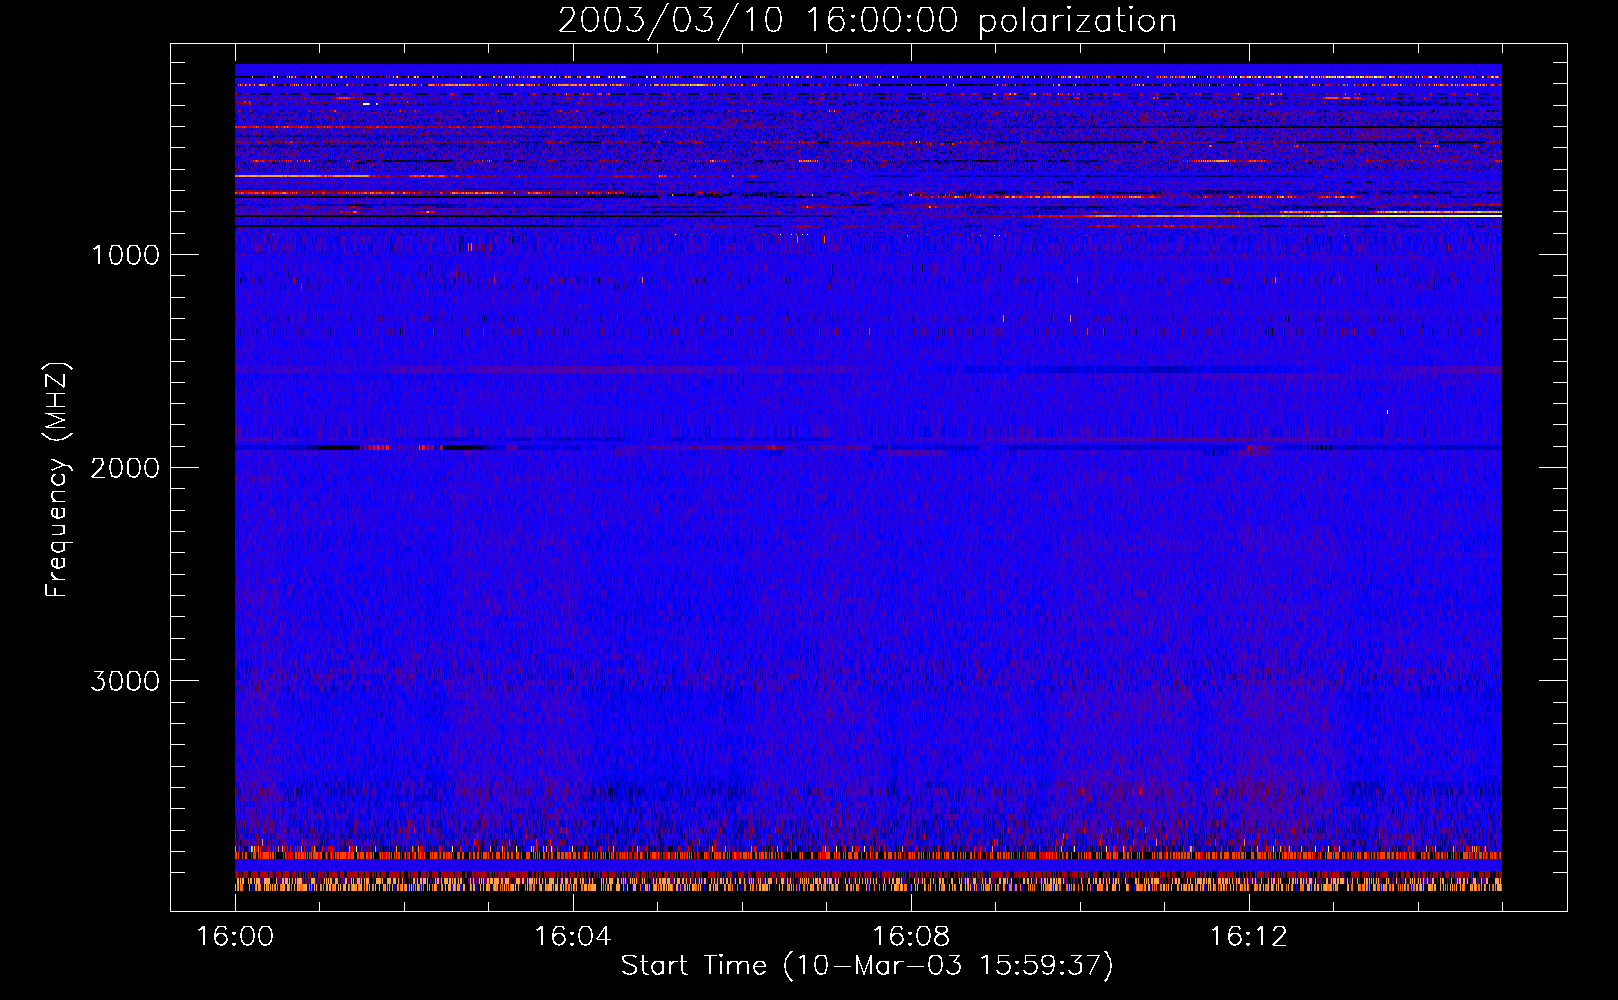Viewport: 1618px width, 1000px height.
Task: Click the 16:00 time axis label
Action: click(235, 937)
